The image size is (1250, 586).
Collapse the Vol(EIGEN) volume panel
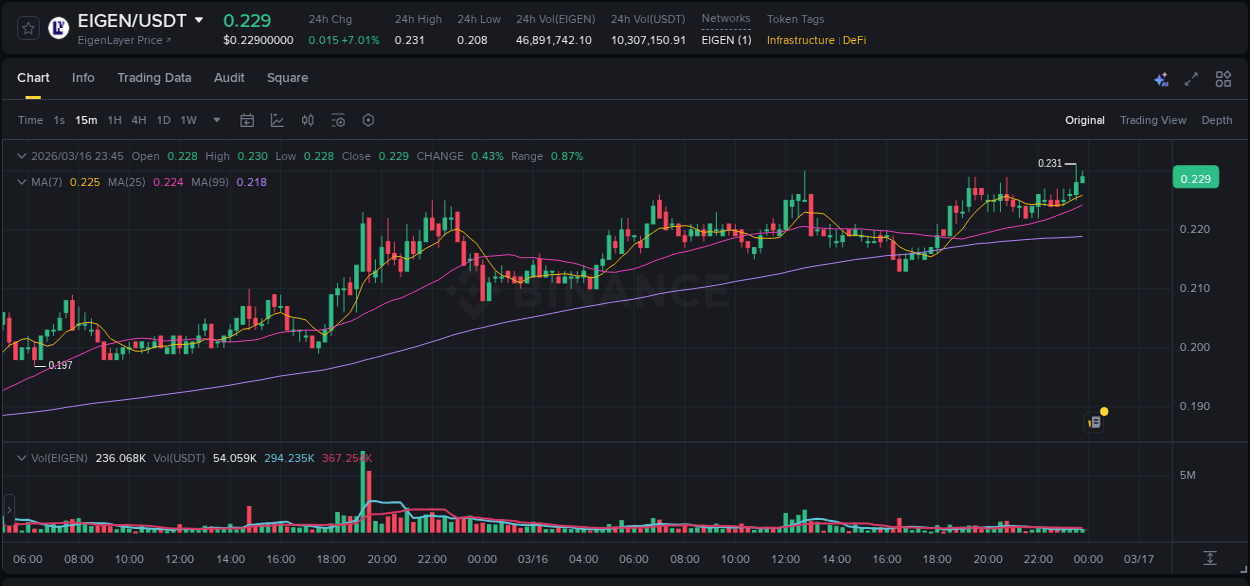[x=20, y=457]
